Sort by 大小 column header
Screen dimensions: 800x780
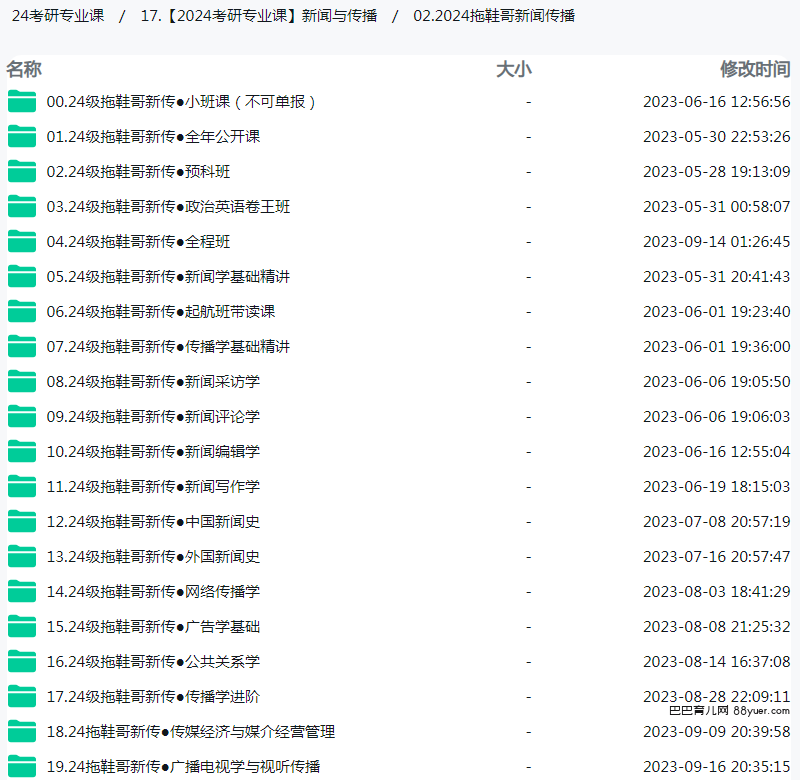[514, 69]
